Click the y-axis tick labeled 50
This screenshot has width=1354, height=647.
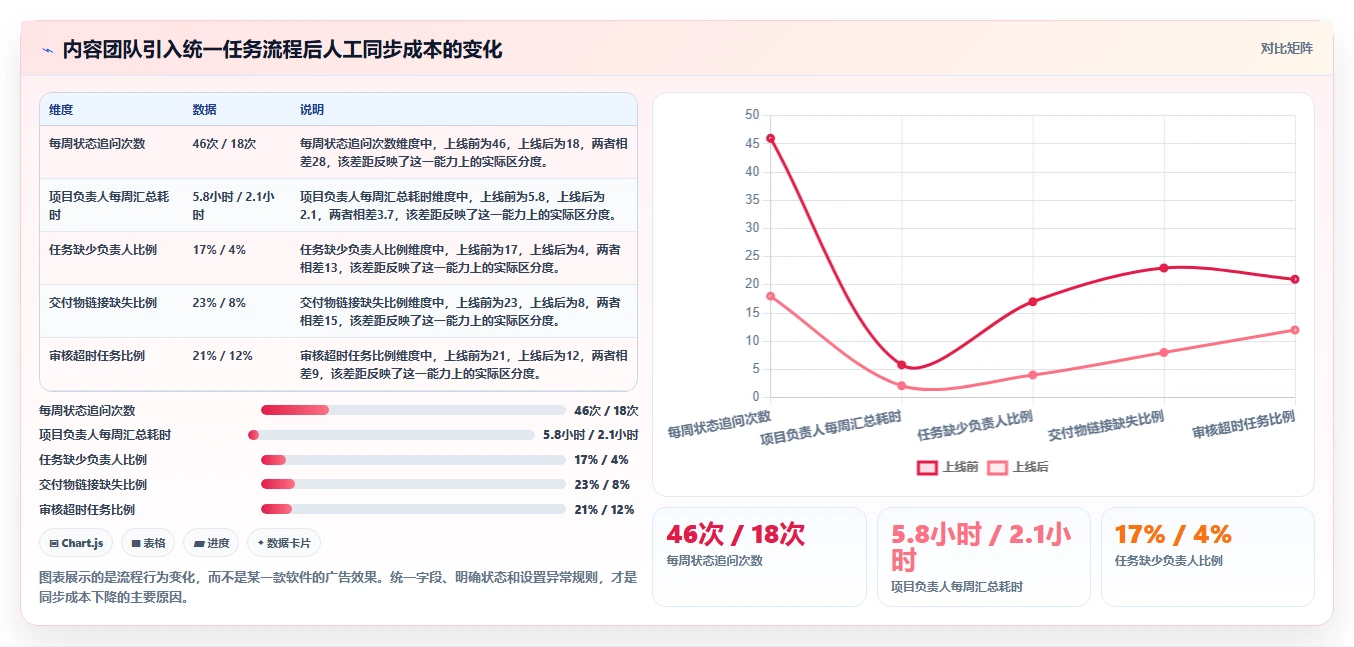[752, 115]
